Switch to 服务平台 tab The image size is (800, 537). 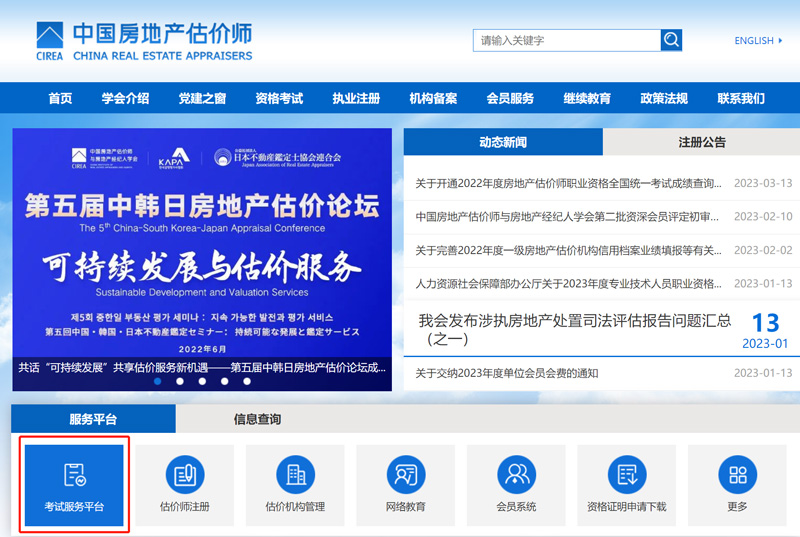tap(93, 419)
